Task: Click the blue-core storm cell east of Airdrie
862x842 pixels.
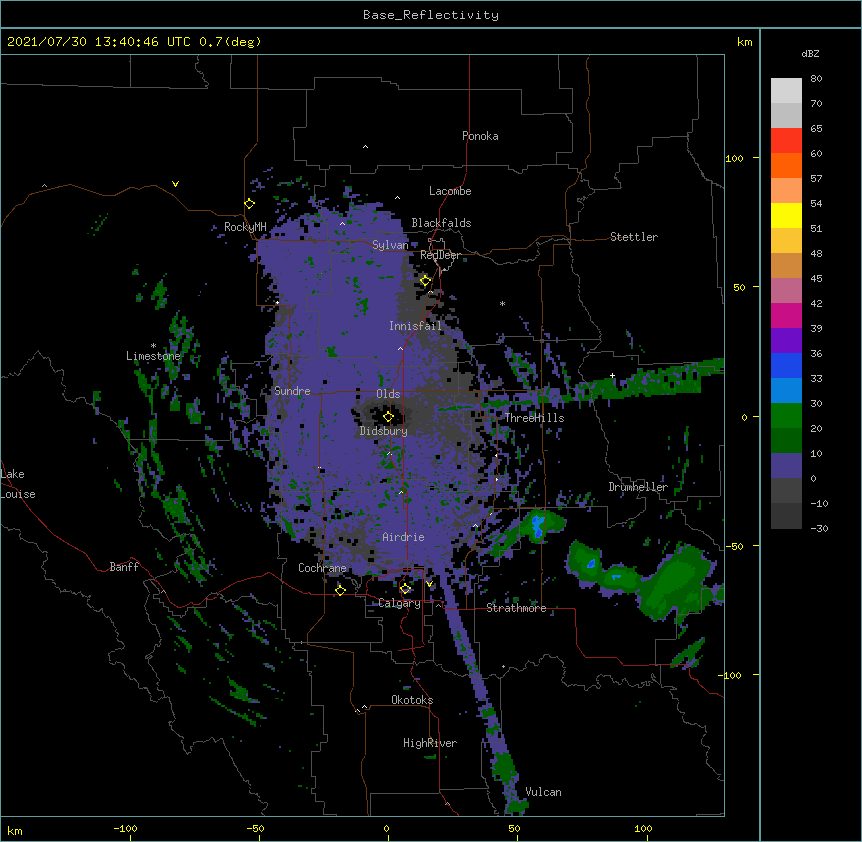Action: point(537,525)
